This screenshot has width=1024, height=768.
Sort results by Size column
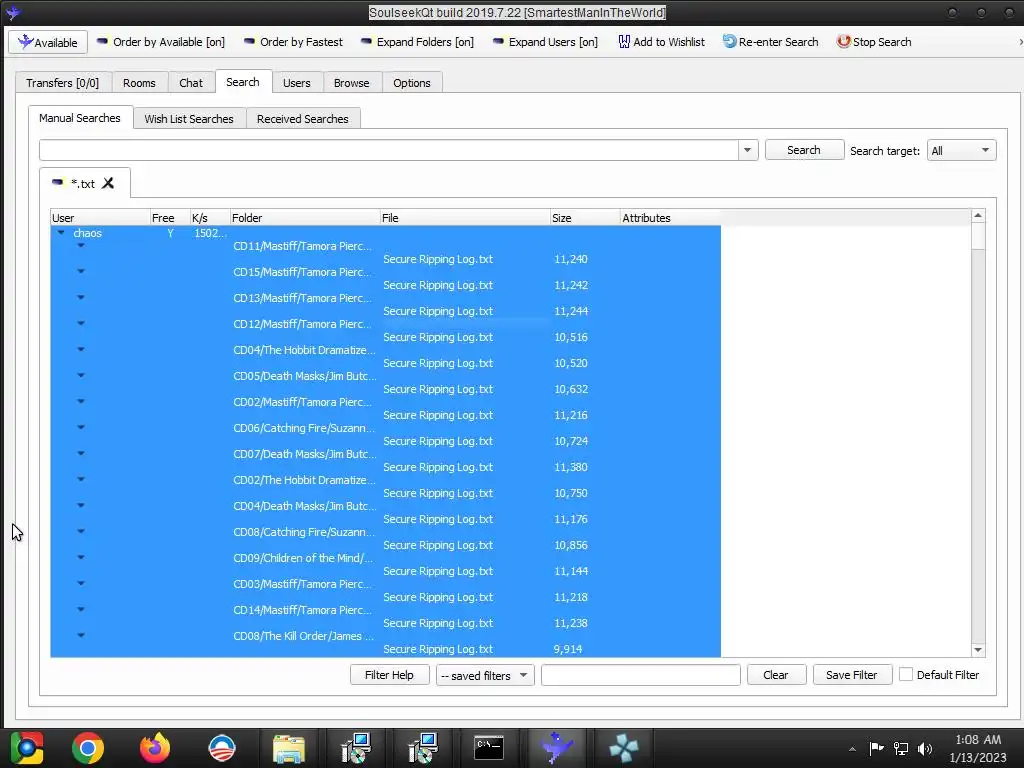click(584, 217)
